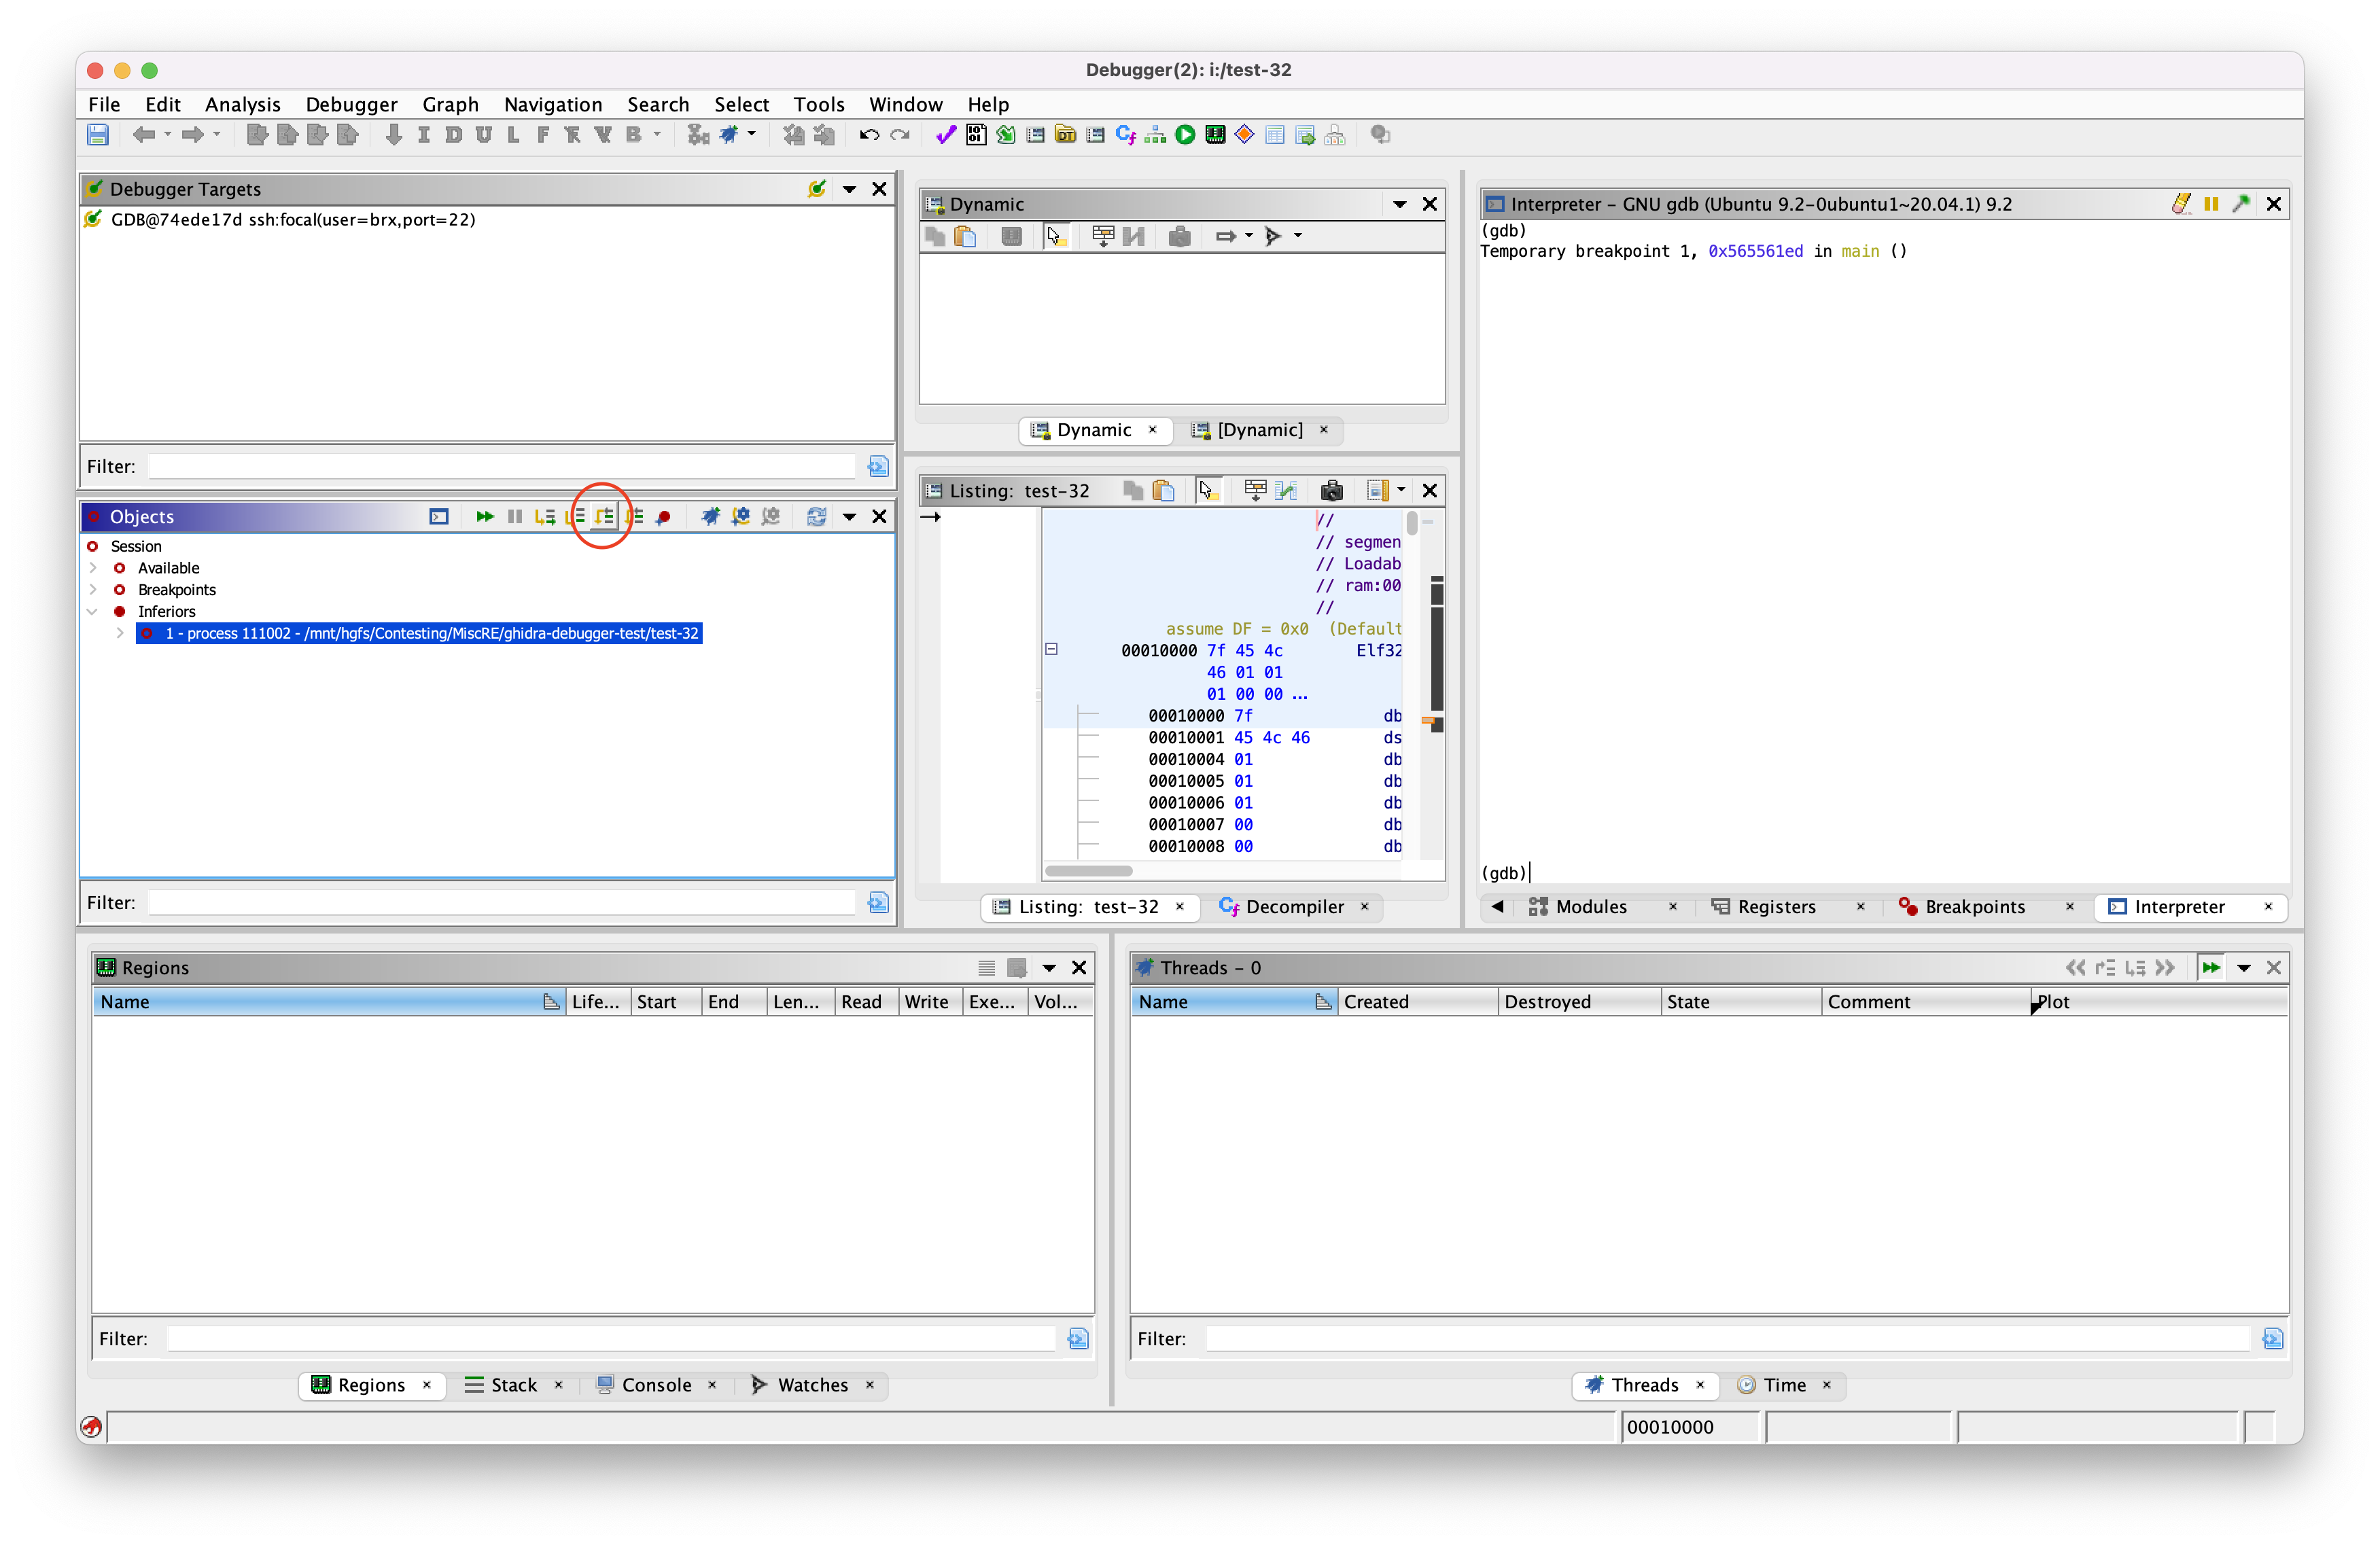Step into the next instruction
The width and height of the screenshot is (2380, 1545).
point(545,516)
